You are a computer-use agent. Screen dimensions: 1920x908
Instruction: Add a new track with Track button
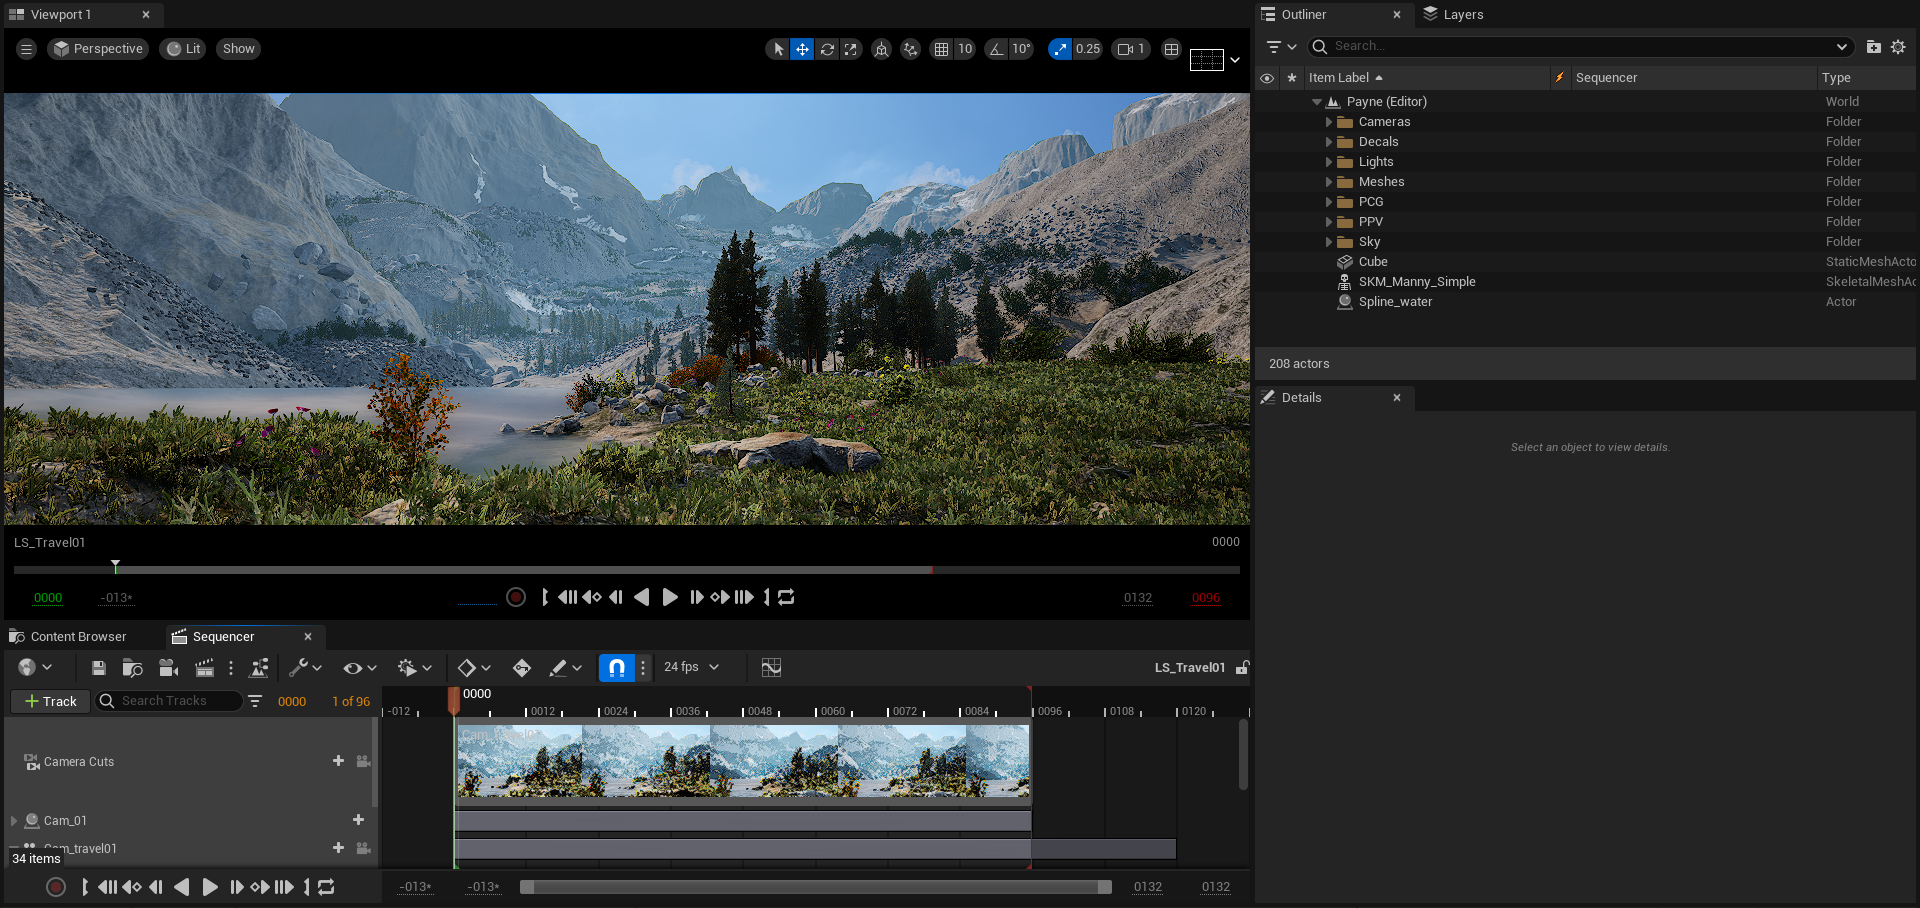51,702
